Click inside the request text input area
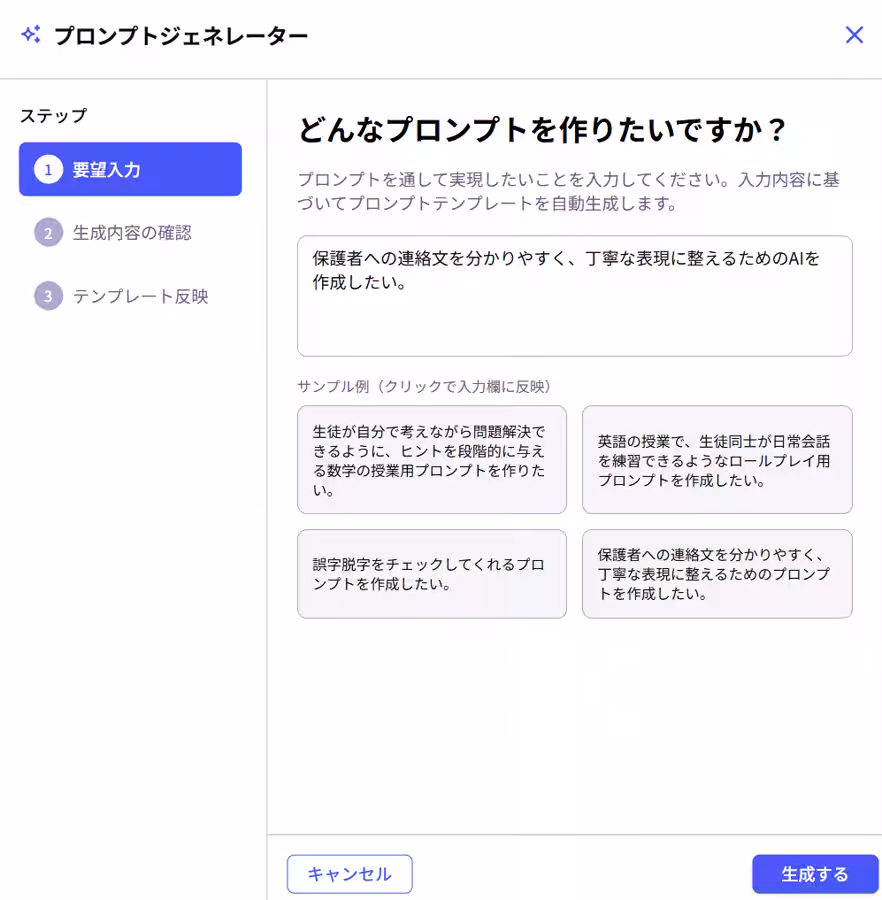 tap(574, 295)
